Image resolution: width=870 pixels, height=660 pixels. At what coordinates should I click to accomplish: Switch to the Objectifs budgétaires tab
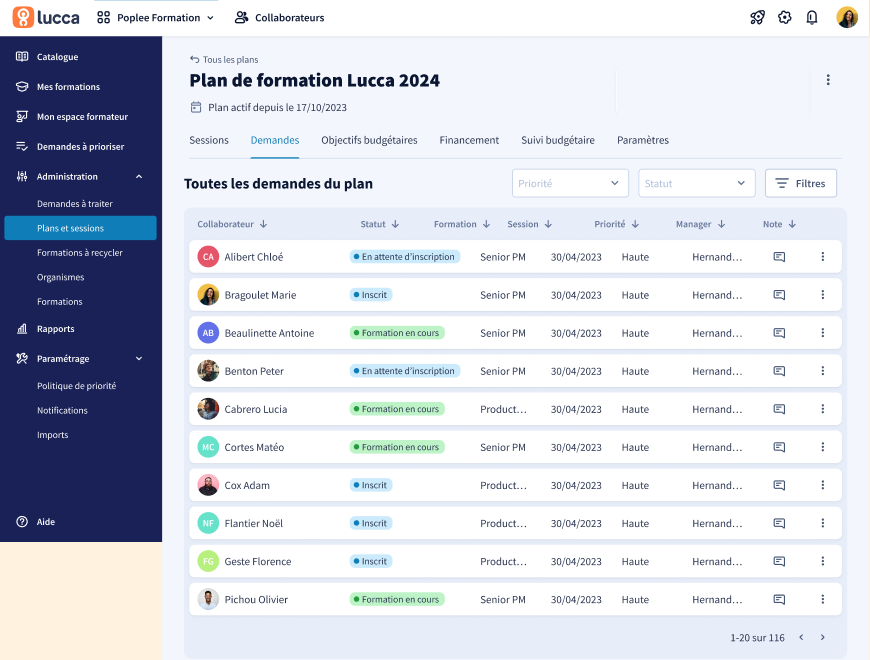[369, 140]
